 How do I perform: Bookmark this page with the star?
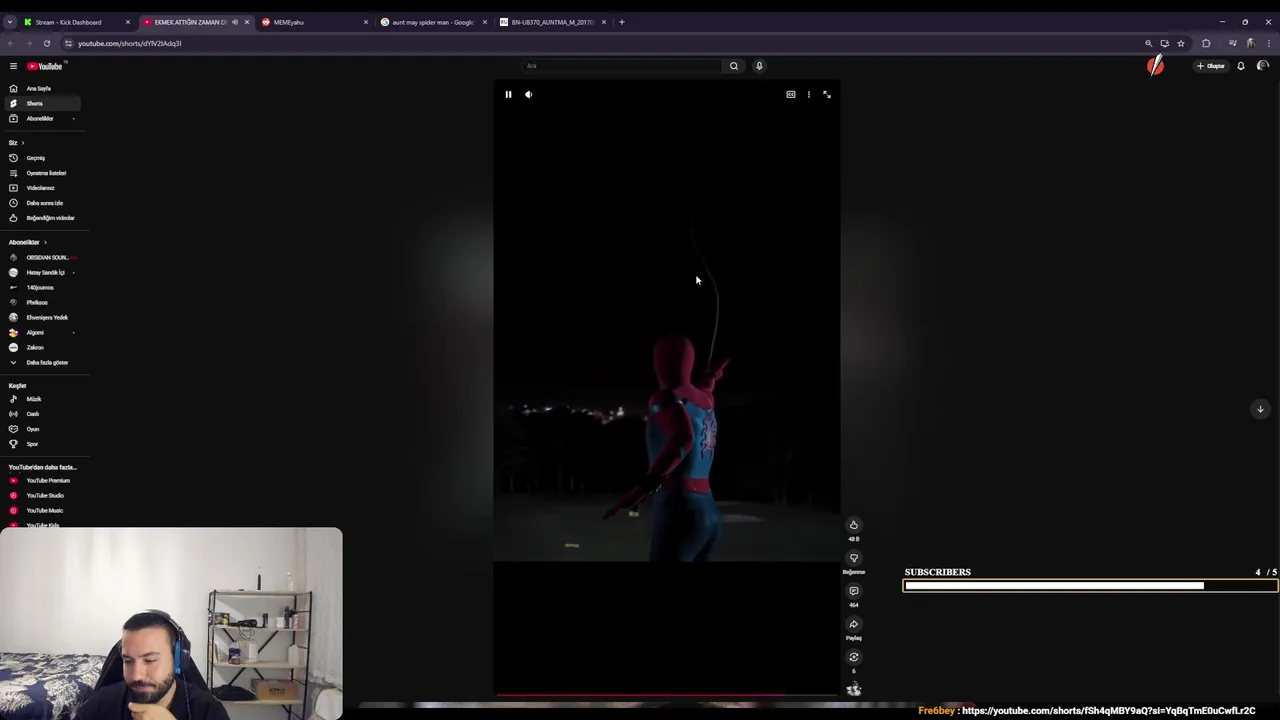tap(1181, 43)
